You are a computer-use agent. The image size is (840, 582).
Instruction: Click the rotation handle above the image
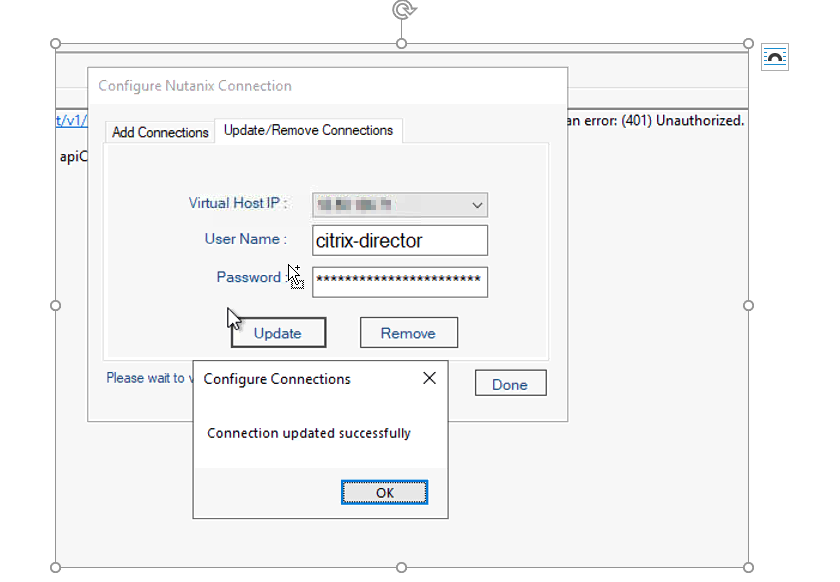coord(404,10)
